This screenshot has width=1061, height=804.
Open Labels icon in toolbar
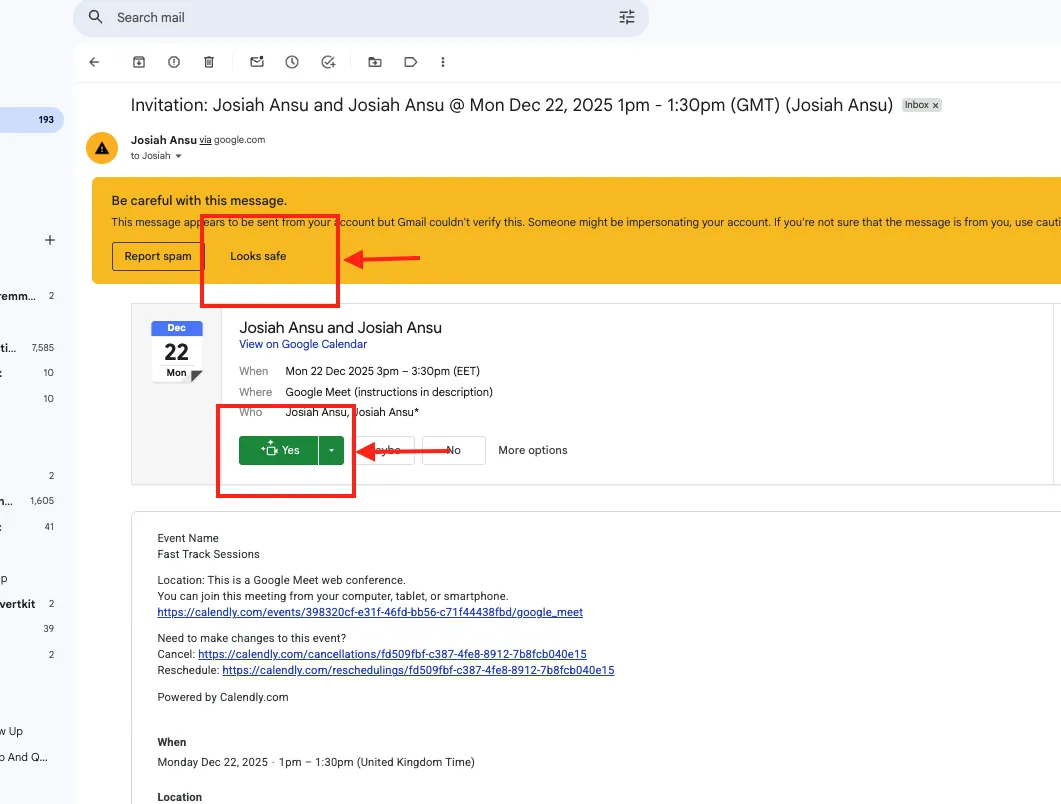(x=410, y=62)
